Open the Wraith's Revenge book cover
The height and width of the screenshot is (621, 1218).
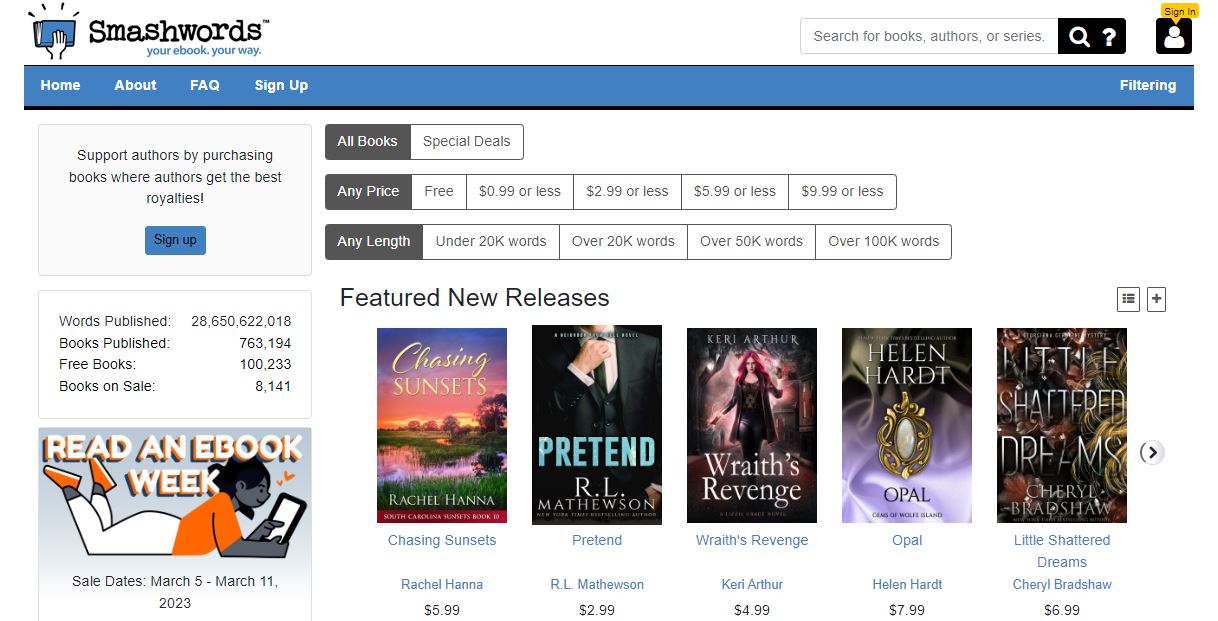point(752,425)
